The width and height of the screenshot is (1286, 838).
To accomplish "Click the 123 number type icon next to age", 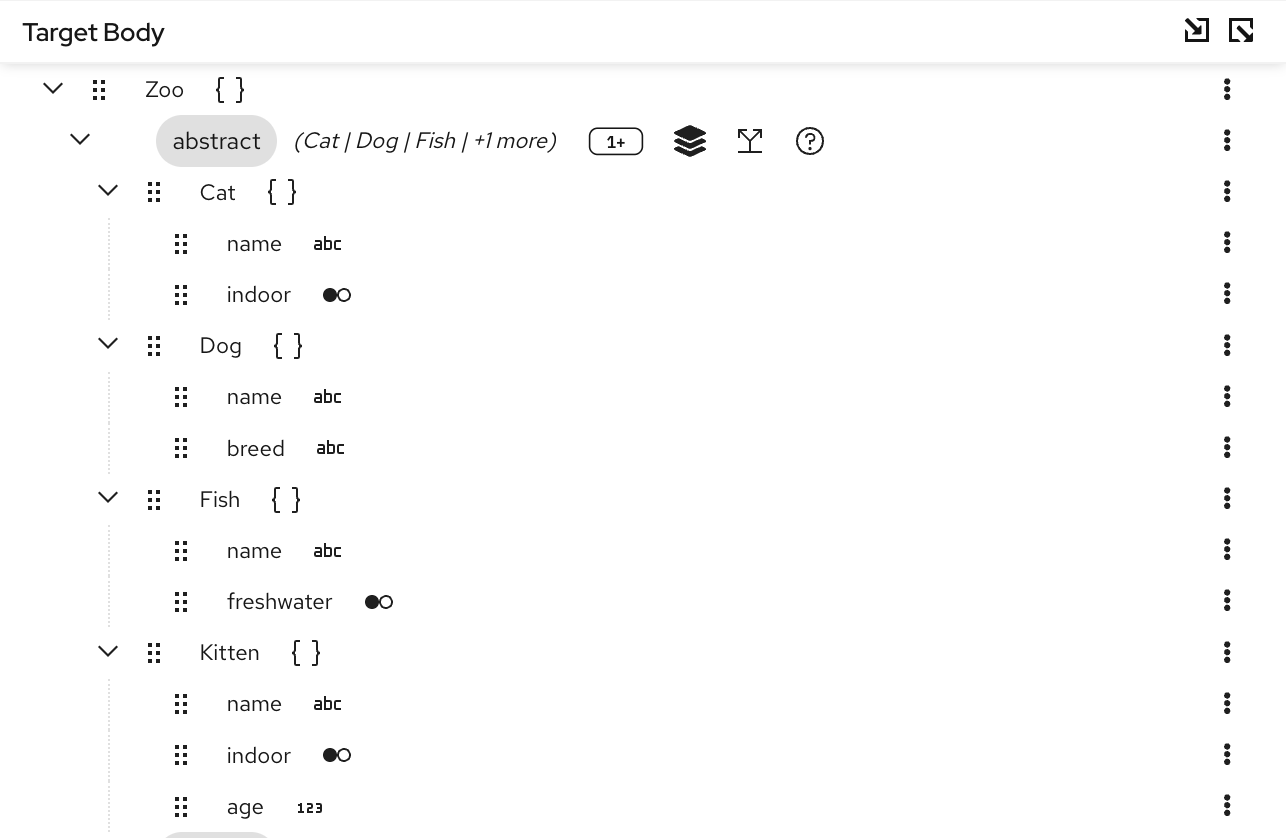I will point(310,807).
